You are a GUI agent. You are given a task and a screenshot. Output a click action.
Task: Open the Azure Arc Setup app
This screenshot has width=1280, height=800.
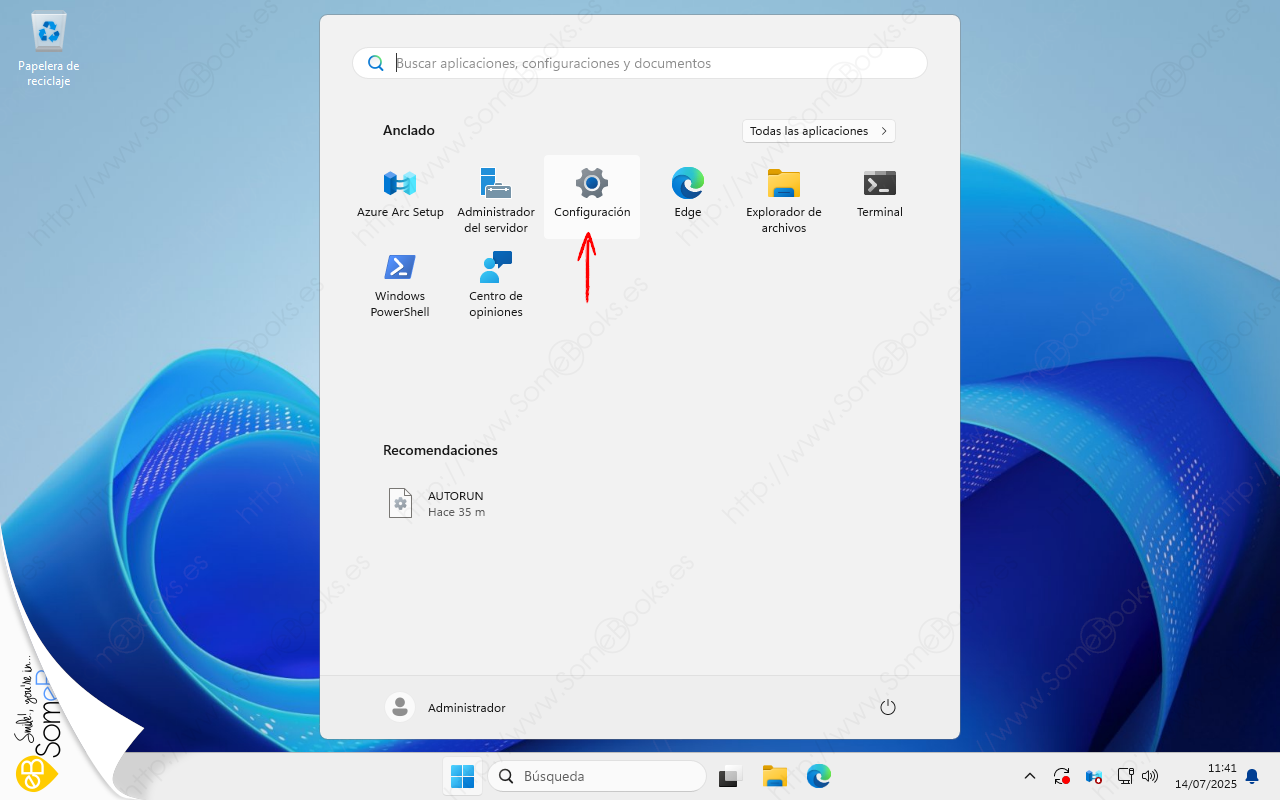point(400,194)
